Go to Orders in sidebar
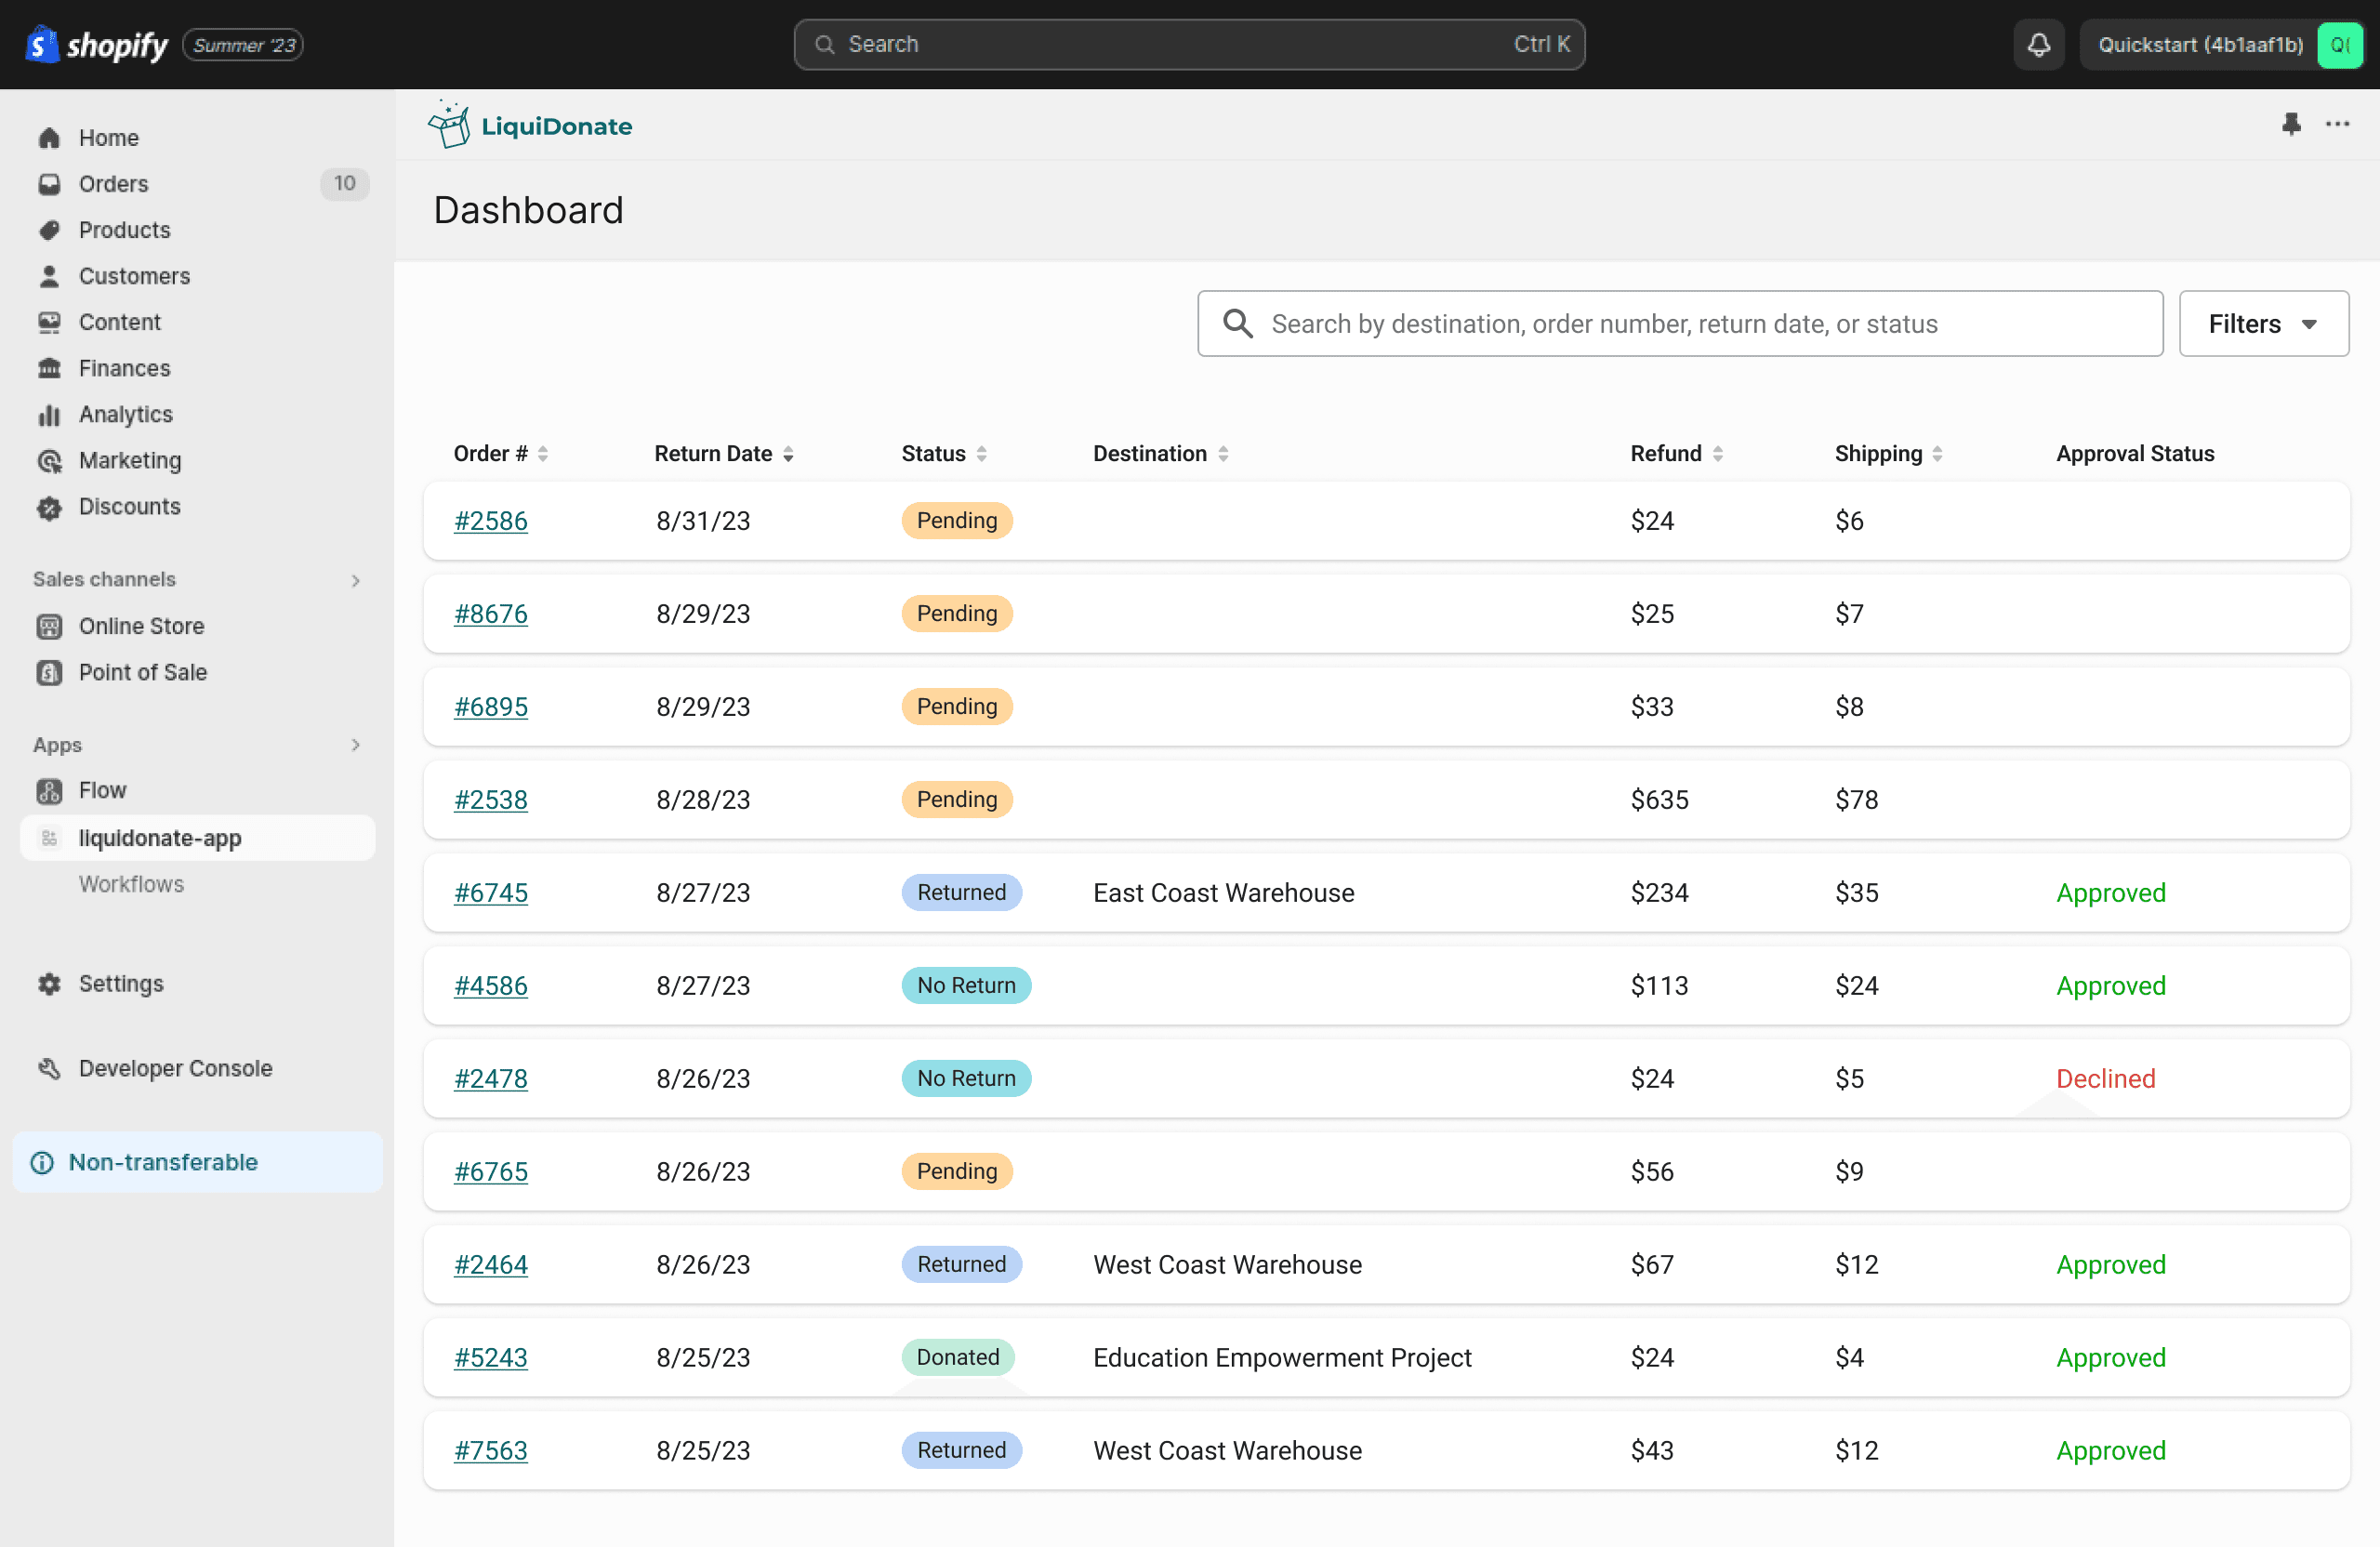Viewport: 2380px width, 1547px height. tap(113, 183)
